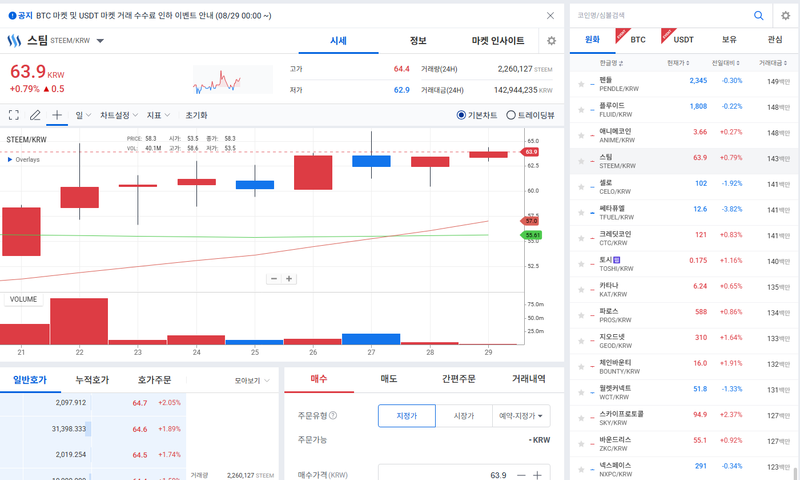This screenshot has width=800, height=480.
Task: Toggle the 토시 TOSHI/KRW star icon
Action: [581, 264]
